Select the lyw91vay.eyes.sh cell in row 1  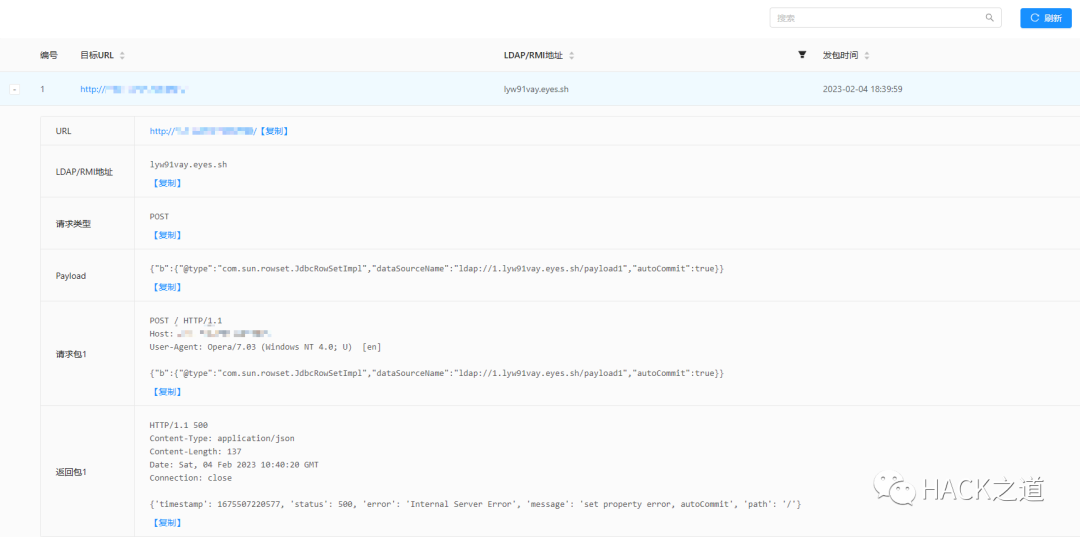point(536,89)
